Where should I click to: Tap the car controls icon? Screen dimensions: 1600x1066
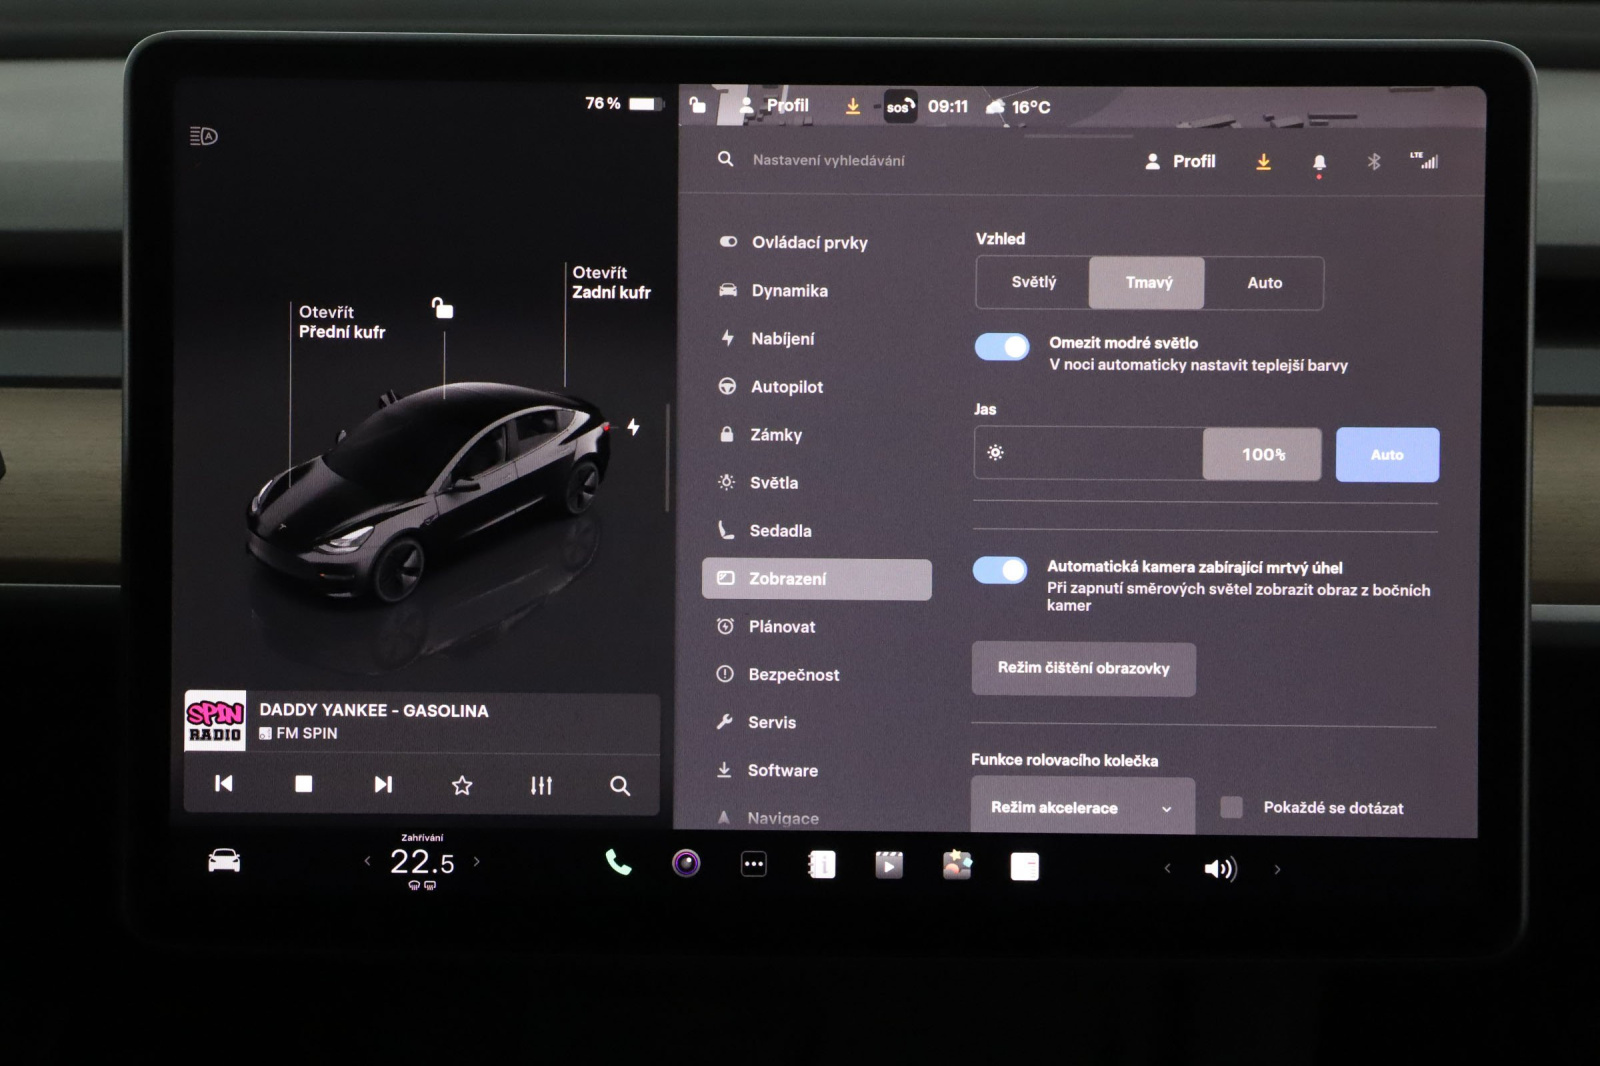coord(224,861)
